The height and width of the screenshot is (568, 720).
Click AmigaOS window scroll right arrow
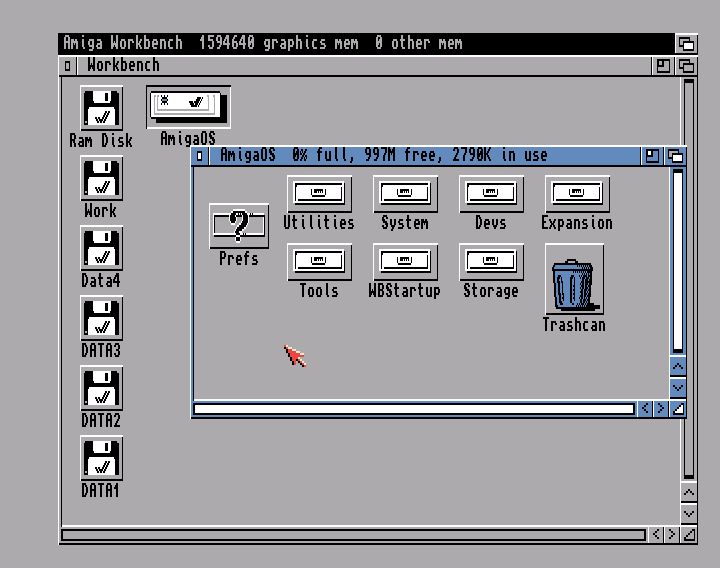point(661,408)
